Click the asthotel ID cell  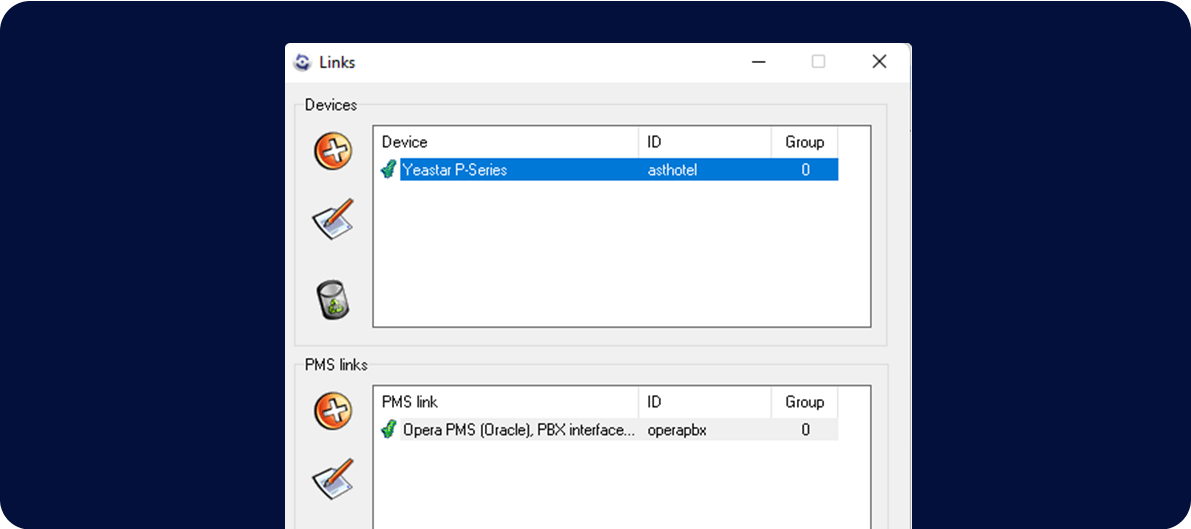tap(673, 170)
